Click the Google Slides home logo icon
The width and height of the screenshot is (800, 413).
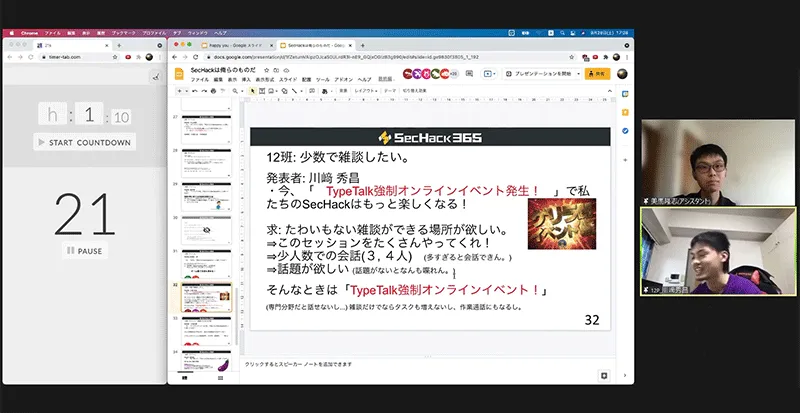(x=179, y=74)
